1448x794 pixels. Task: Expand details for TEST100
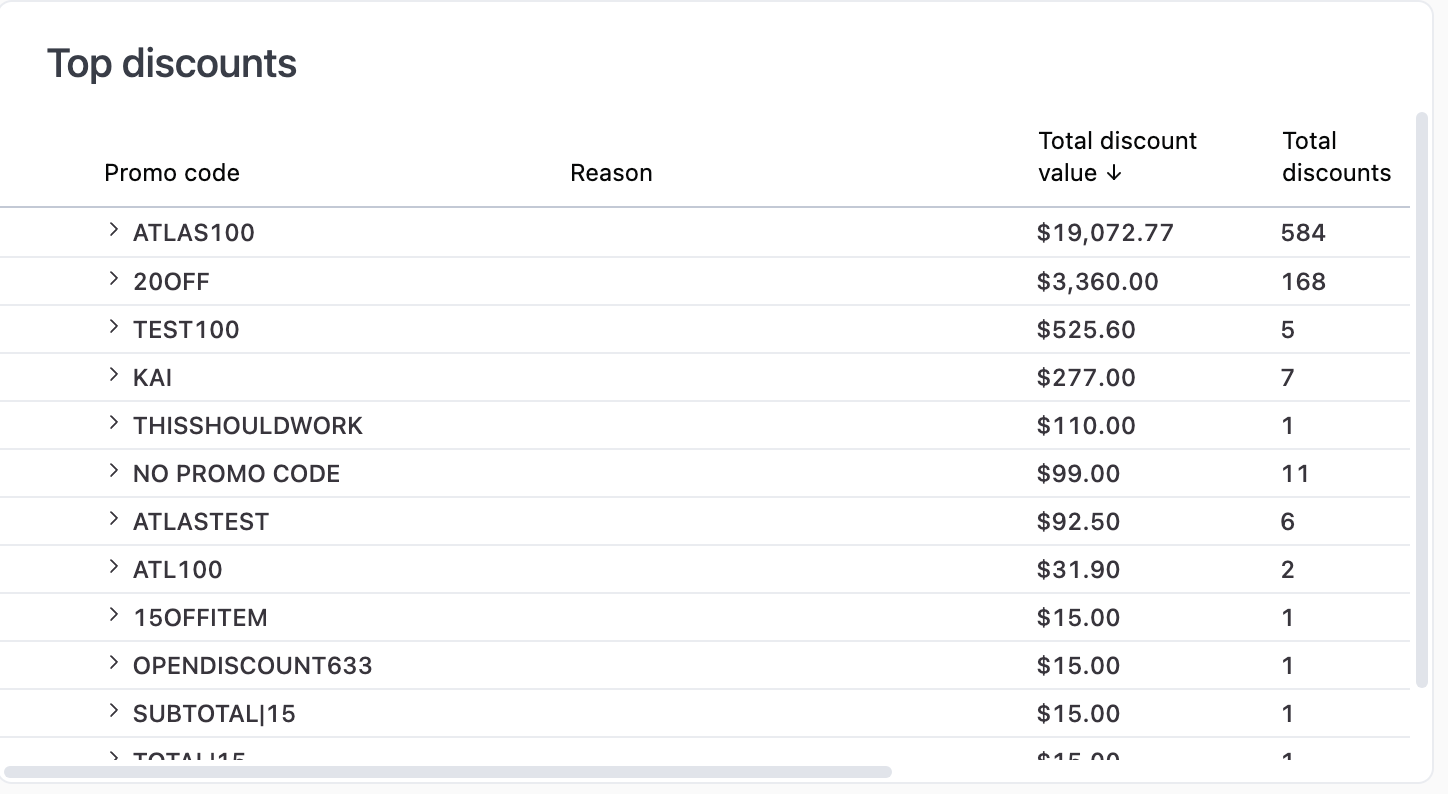[x=113, y=328]
